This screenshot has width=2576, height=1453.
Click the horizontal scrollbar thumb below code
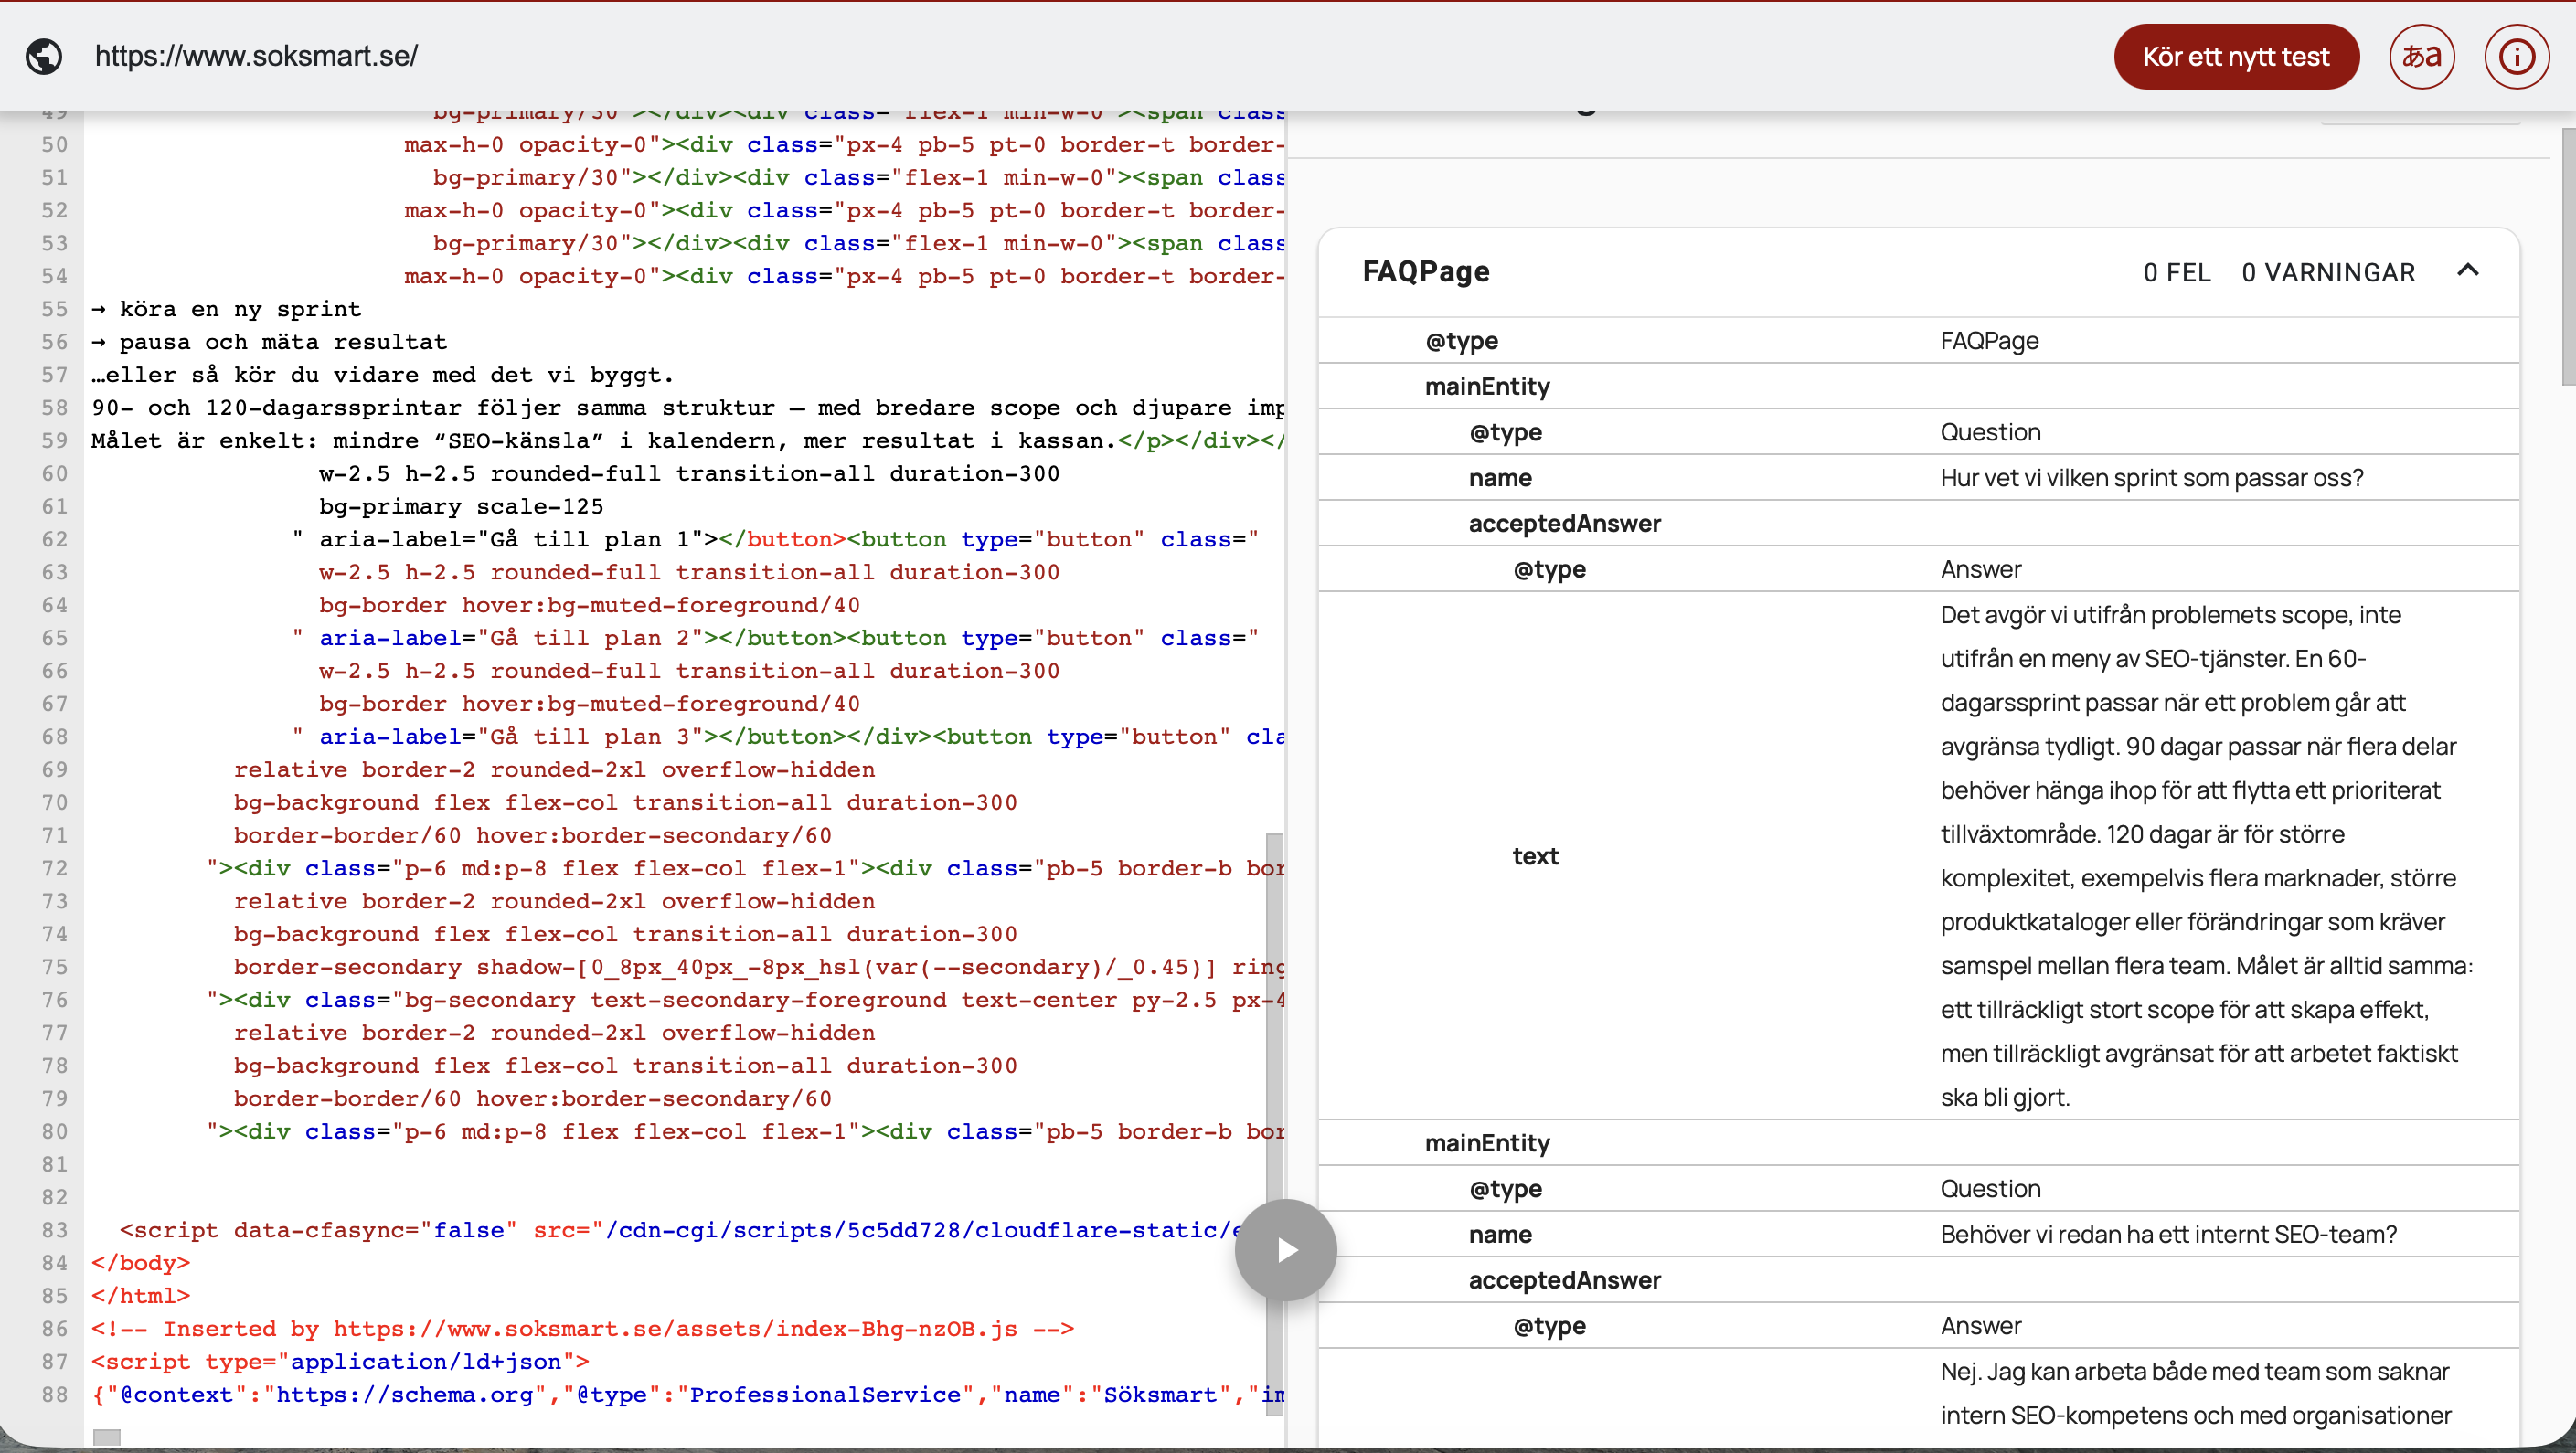[106, 1436]
